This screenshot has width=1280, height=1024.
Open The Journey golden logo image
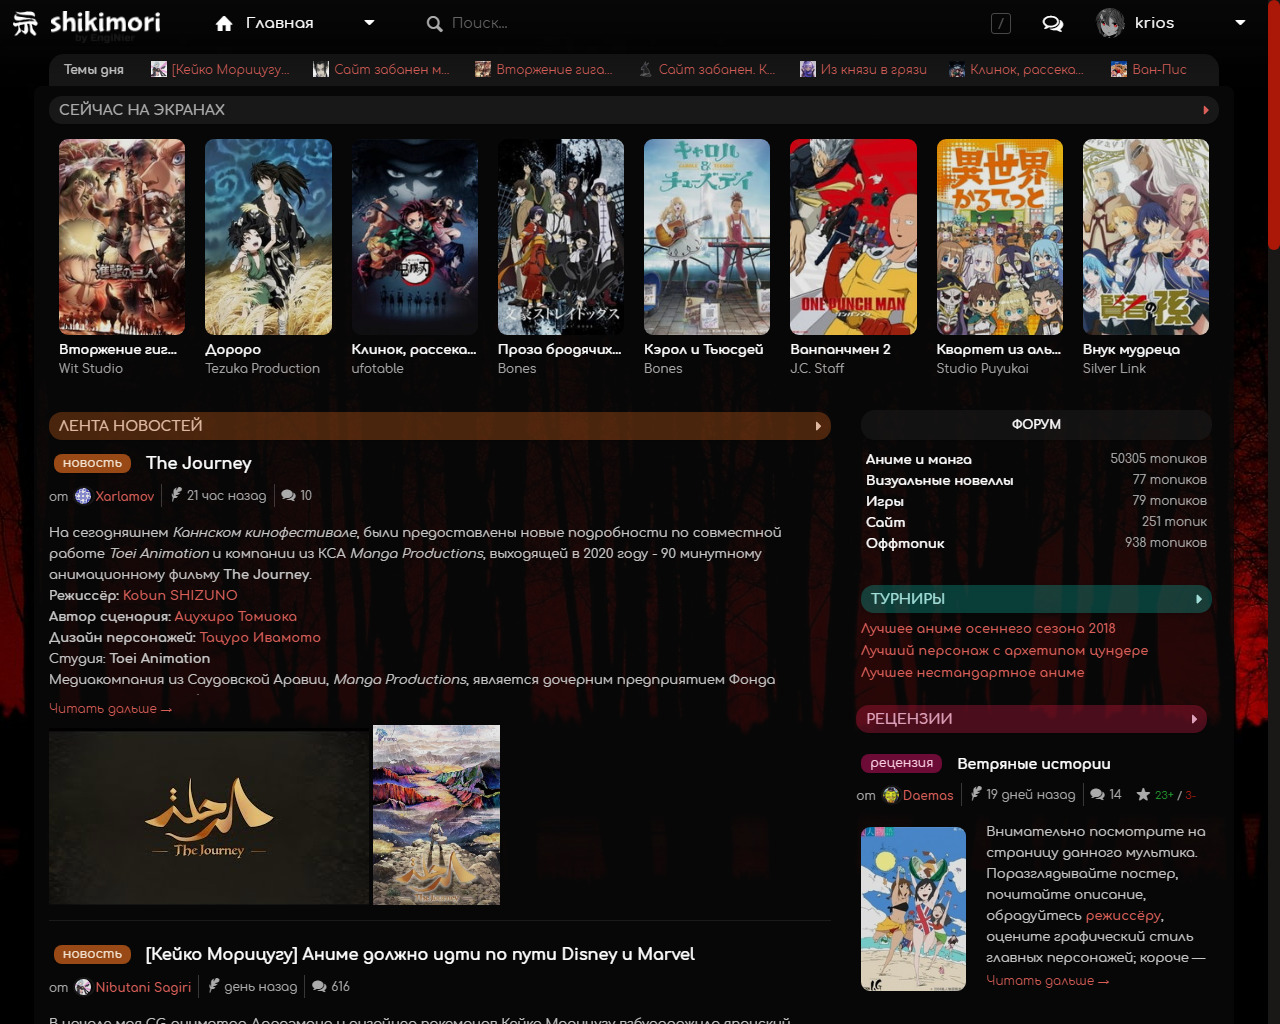(209, 818)
